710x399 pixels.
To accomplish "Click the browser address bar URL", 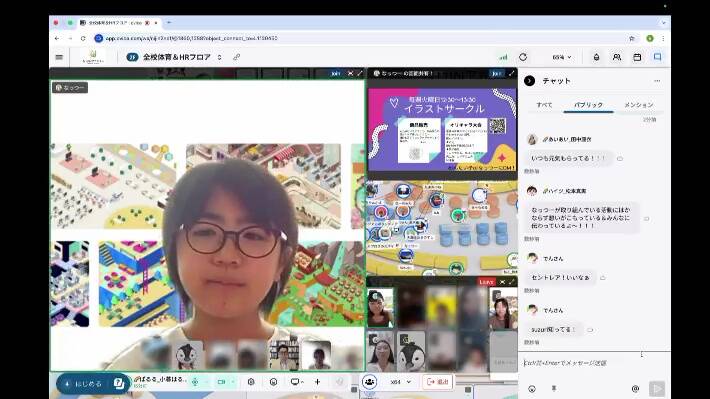I will (x=191, y=38).
